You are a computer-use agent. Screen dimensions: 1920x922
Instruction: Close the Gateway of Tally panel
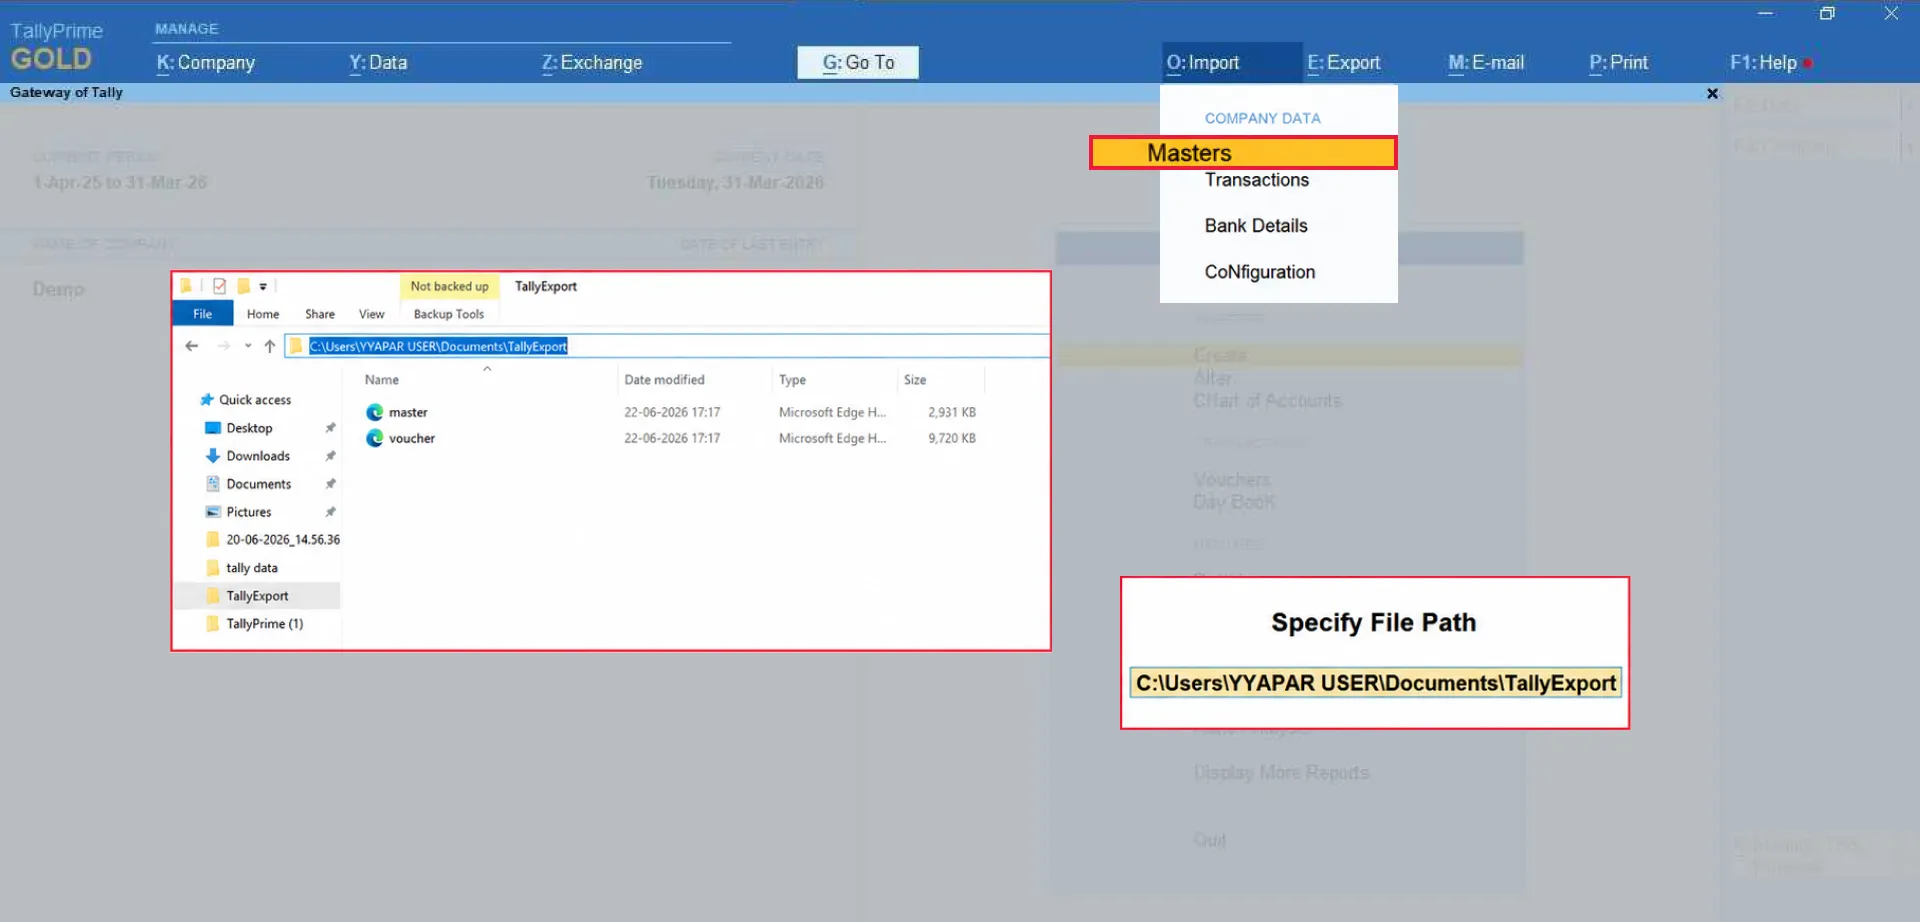1712,93
